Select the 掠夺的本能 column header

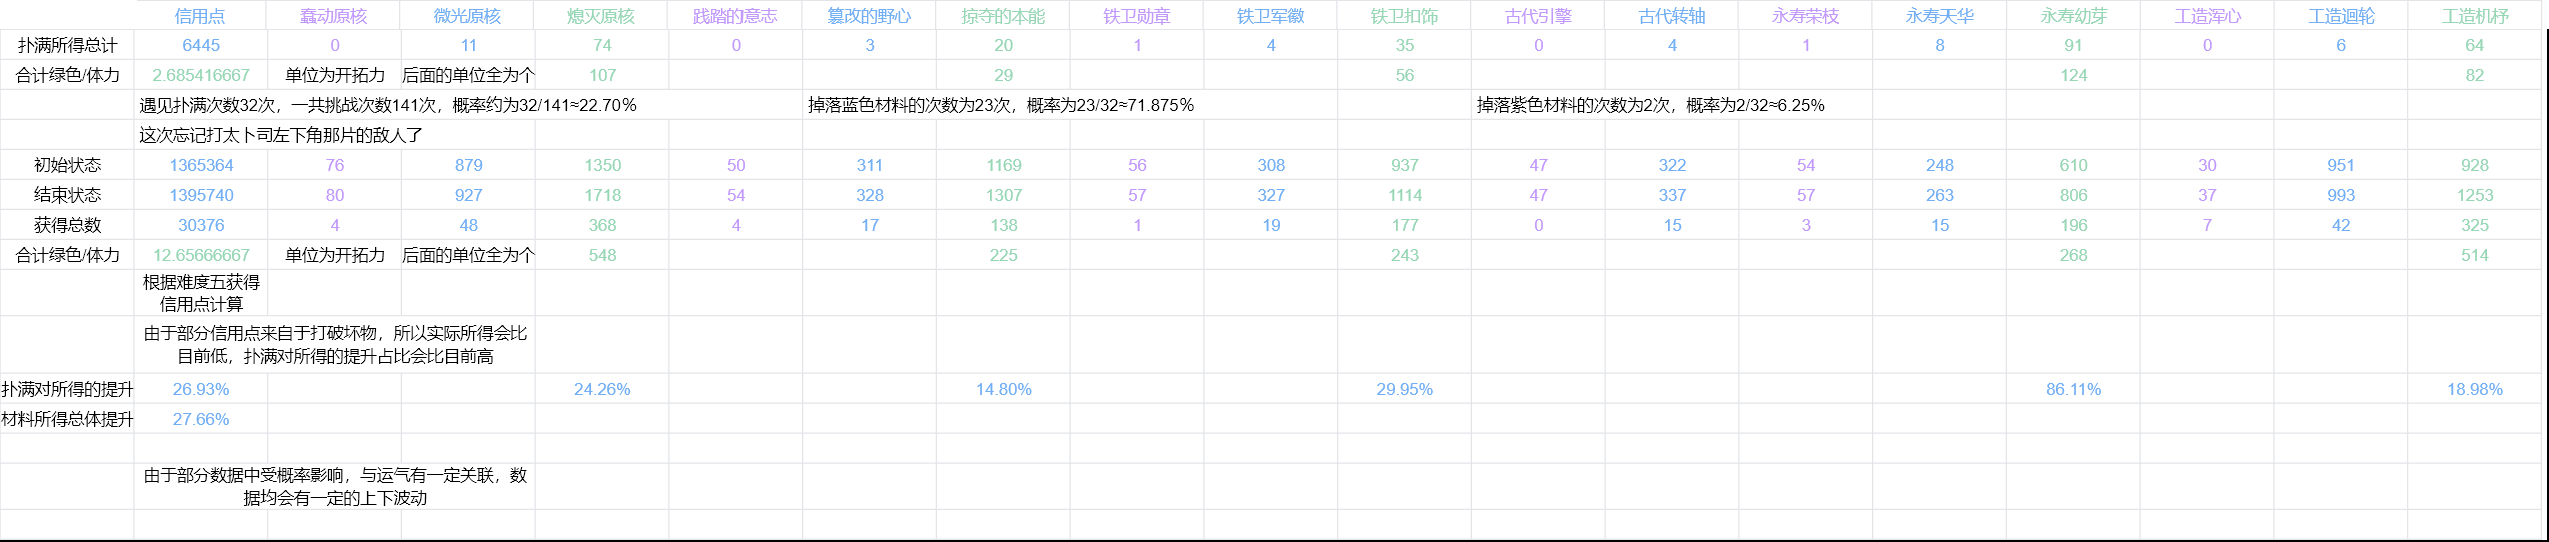coord(1003,16)
